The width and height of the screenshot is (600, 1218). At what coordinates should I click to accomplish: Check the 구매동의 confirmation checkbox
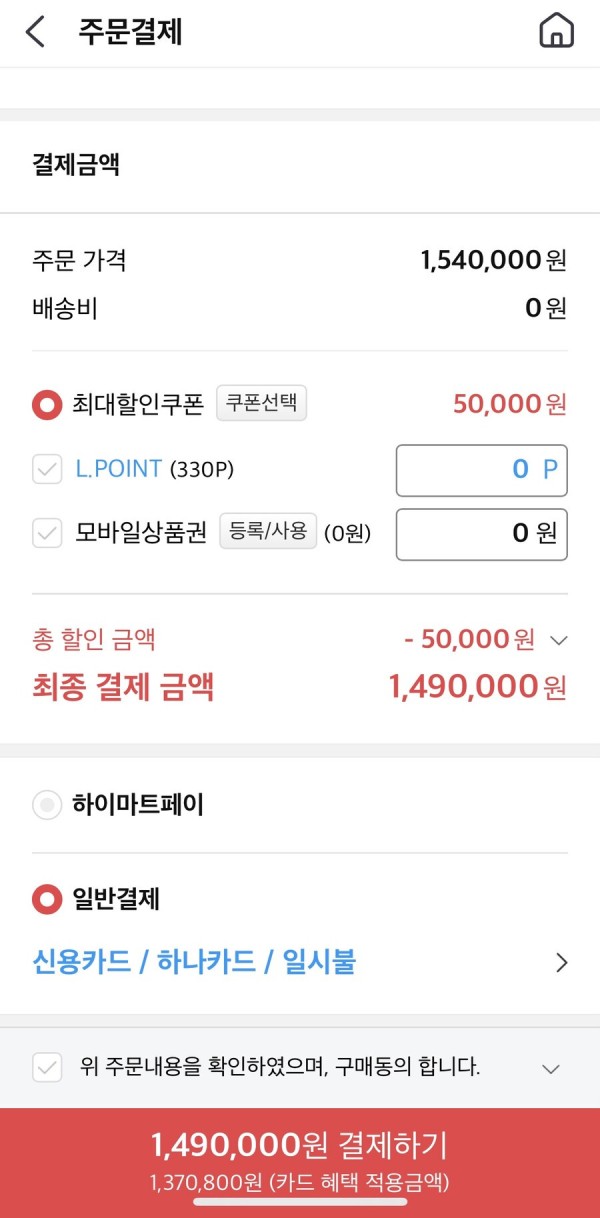coord(47,1067)
